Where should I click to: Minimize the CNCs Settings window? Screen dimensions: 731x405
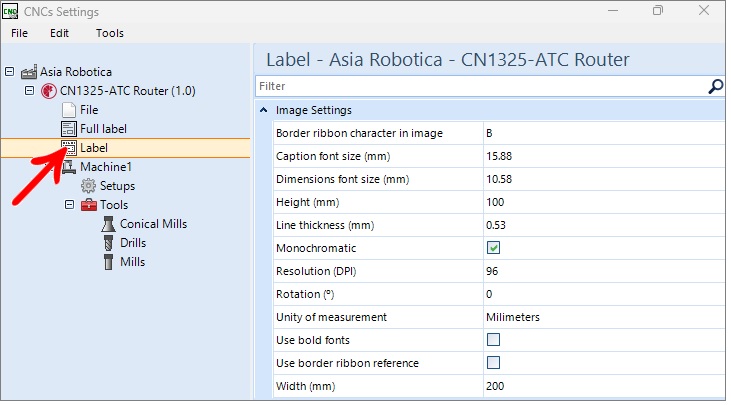click(x=613, y=11)
